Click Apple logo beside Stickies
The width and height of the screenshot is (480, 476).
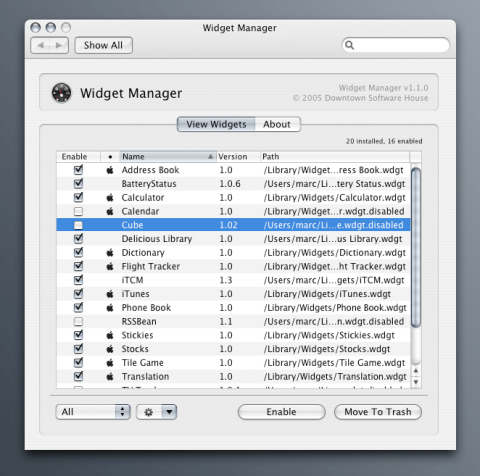[x=110, y=335]
